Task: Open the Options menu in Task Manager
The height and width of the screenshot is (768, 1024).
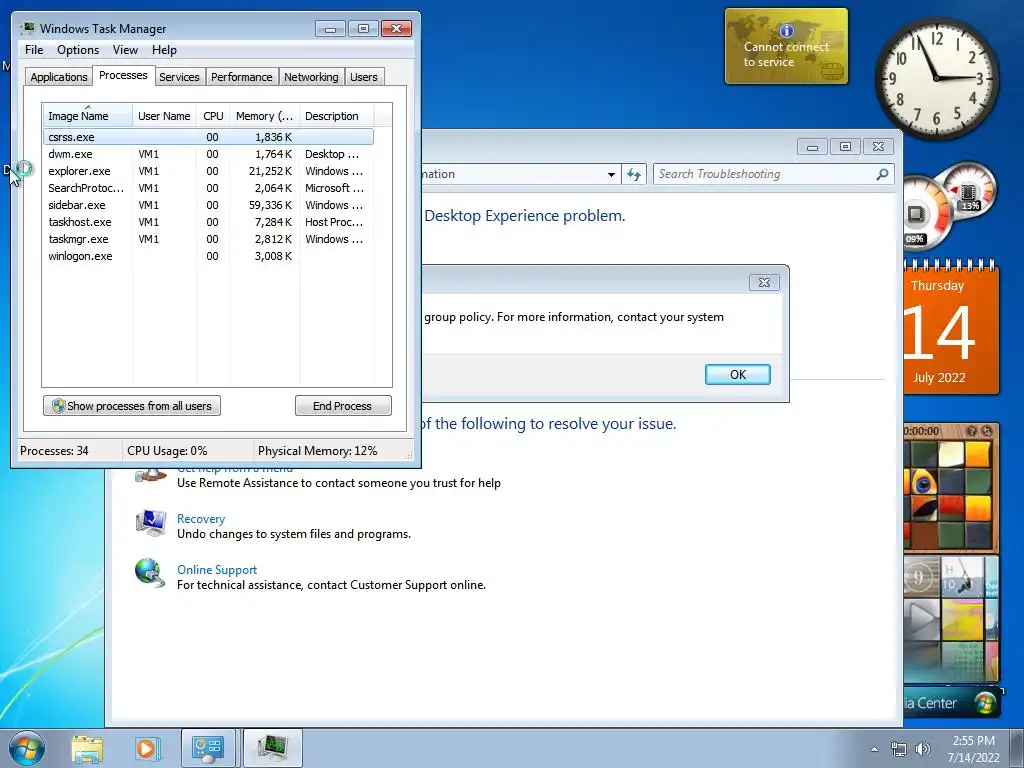Action: pyautogui.click(x=78, y=50)
